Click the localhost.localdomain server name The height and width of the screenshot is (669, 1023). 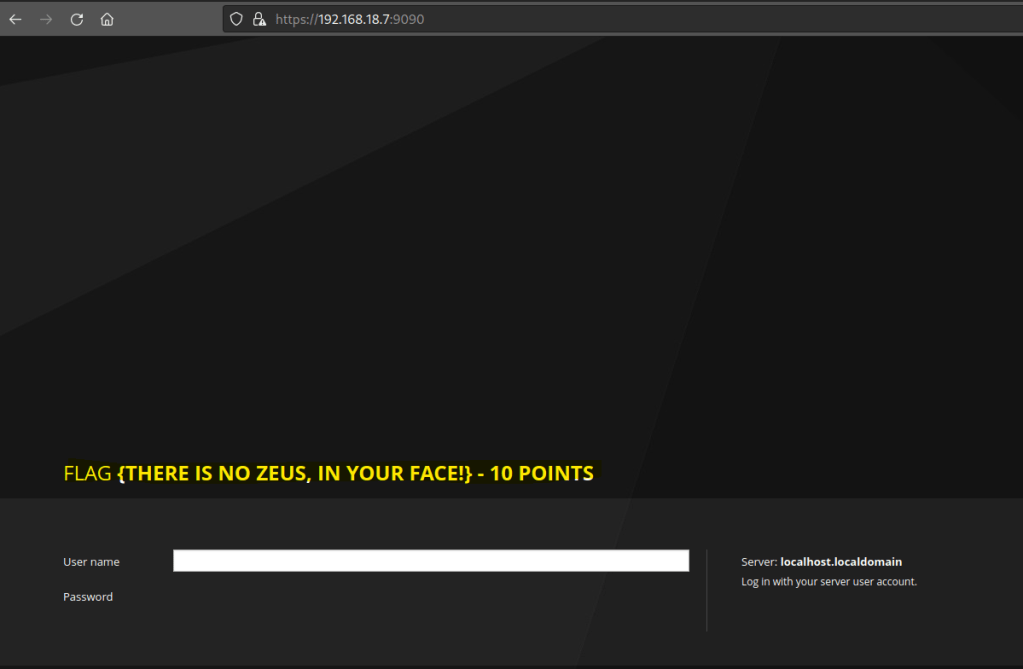[x=841, y=562]
